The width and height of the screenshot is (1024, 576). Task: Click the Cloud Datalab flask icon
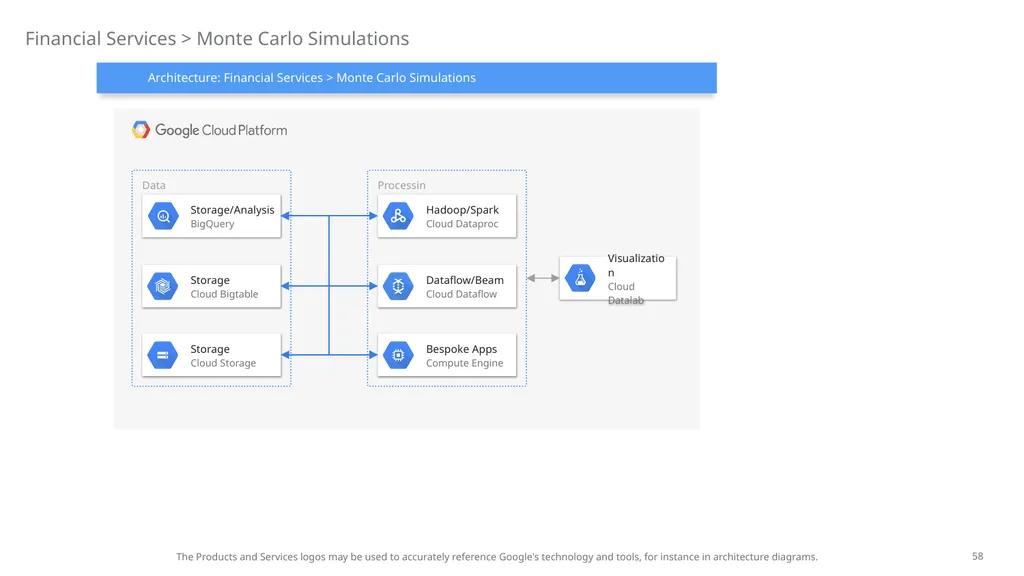[x=580, y=278]
